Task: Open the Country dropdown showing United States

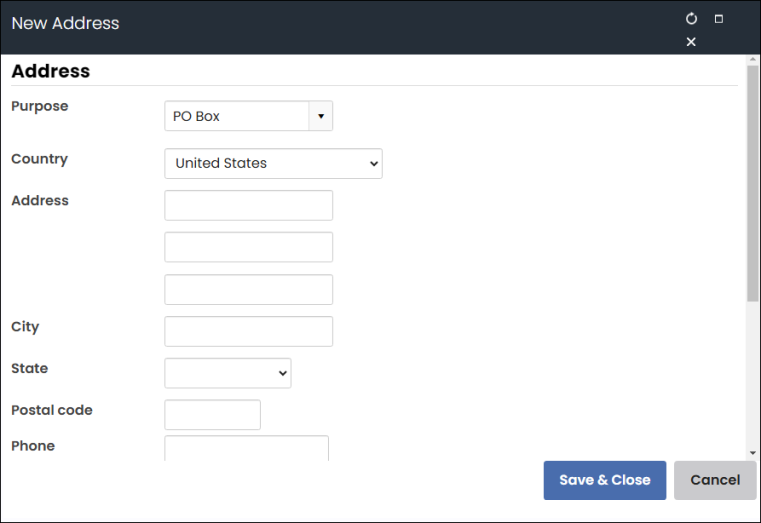Action: click(273, 163)
